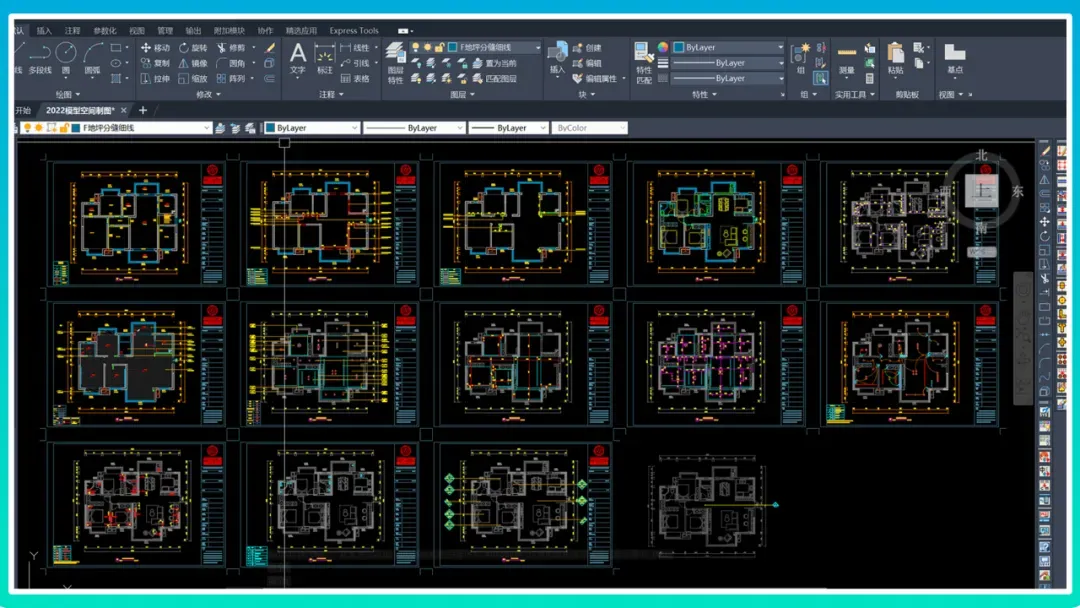
Task: Toggle layer freeze sun icon in ribbon layer box
Action: coord(427,48)
